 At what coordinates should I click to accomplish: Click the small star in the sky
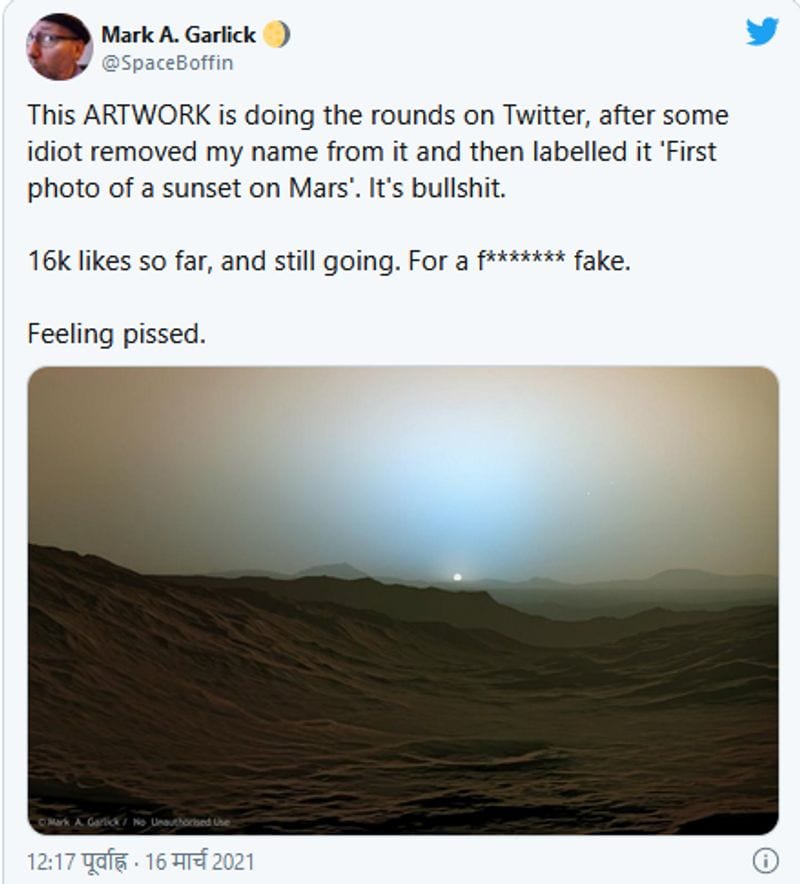(588, 493)
